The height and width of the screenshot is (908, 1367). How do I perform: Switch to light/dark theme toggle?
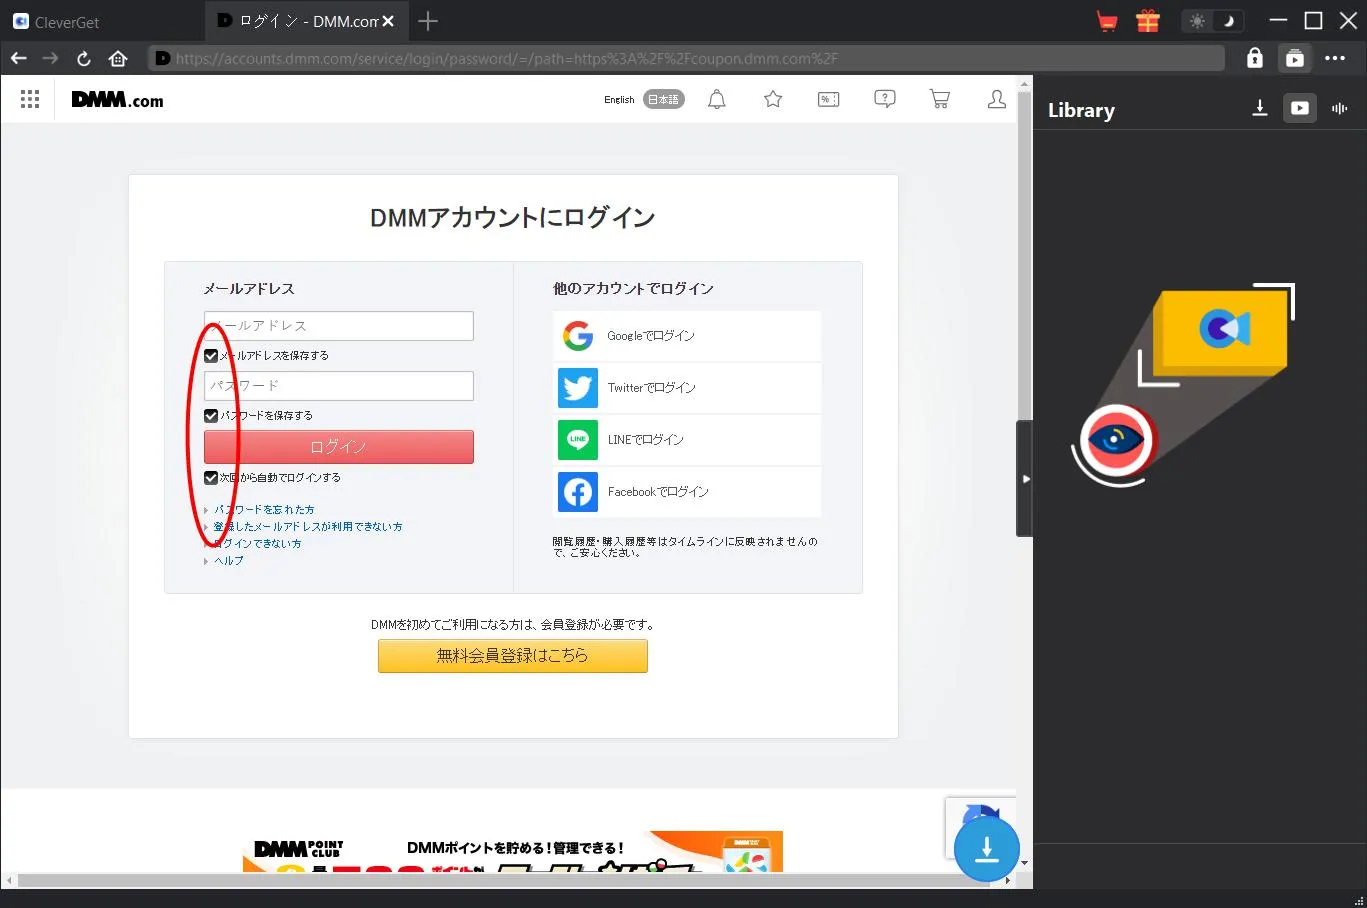pyautogui.click(x=1212, y=21)
